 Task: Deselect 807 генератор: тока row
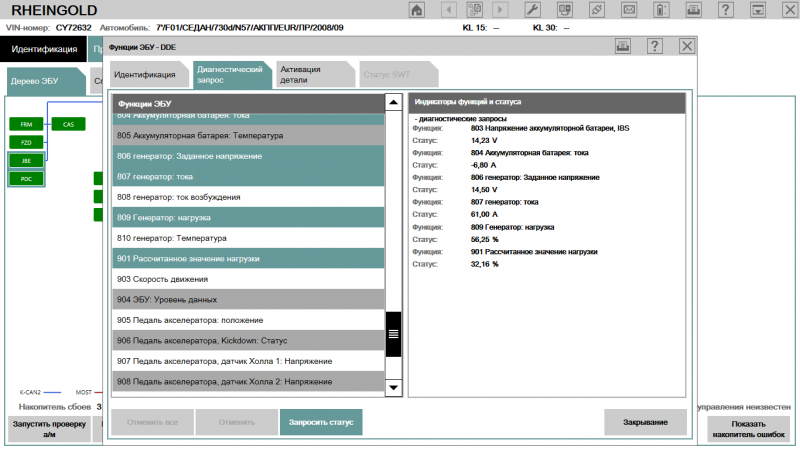pyautogui.click(x=248, y=177)
